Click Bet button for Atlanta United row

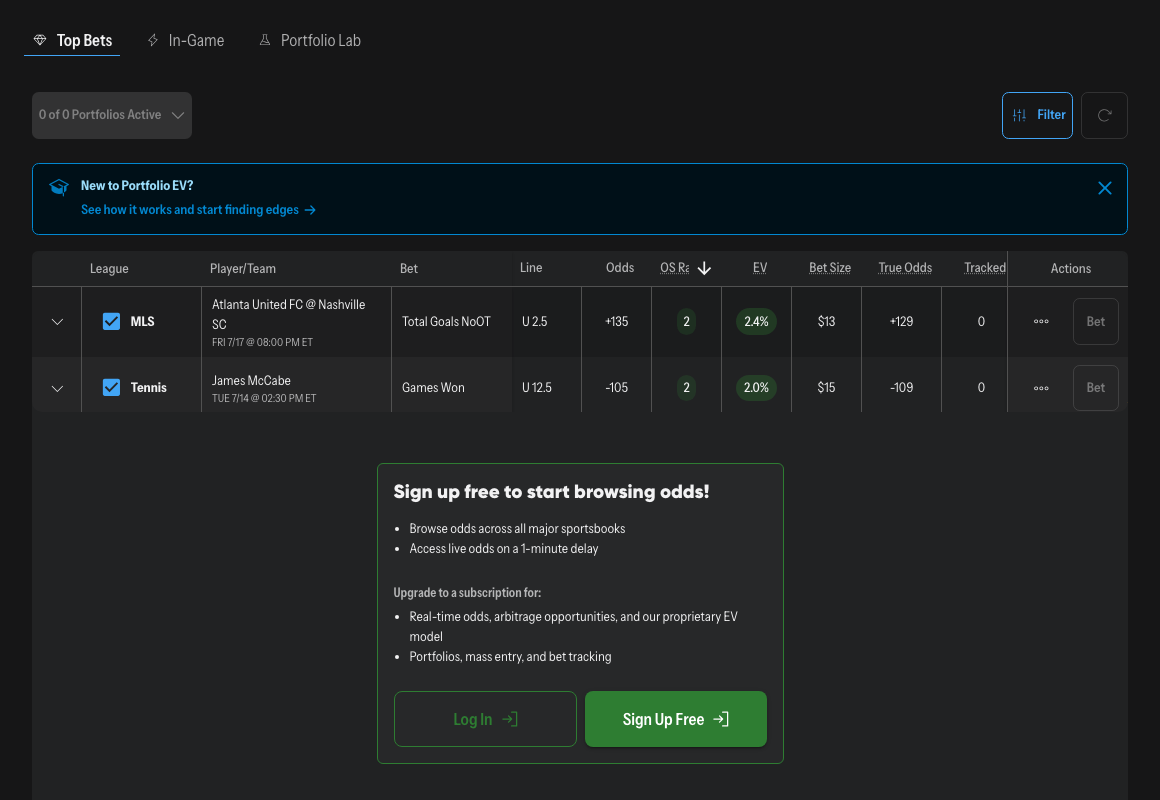[x=1096, y=321]
